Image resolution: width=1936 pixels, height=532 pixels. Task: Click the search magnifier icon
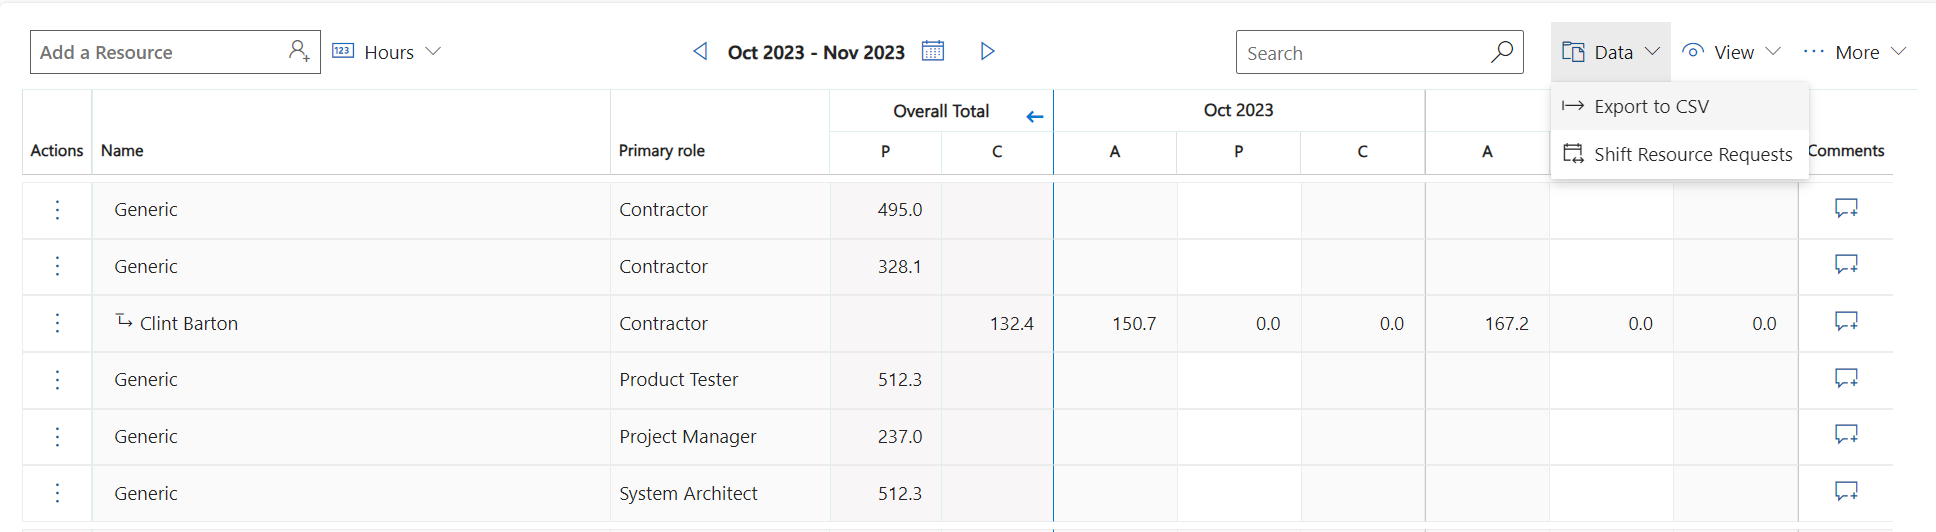pos(1501,52)
